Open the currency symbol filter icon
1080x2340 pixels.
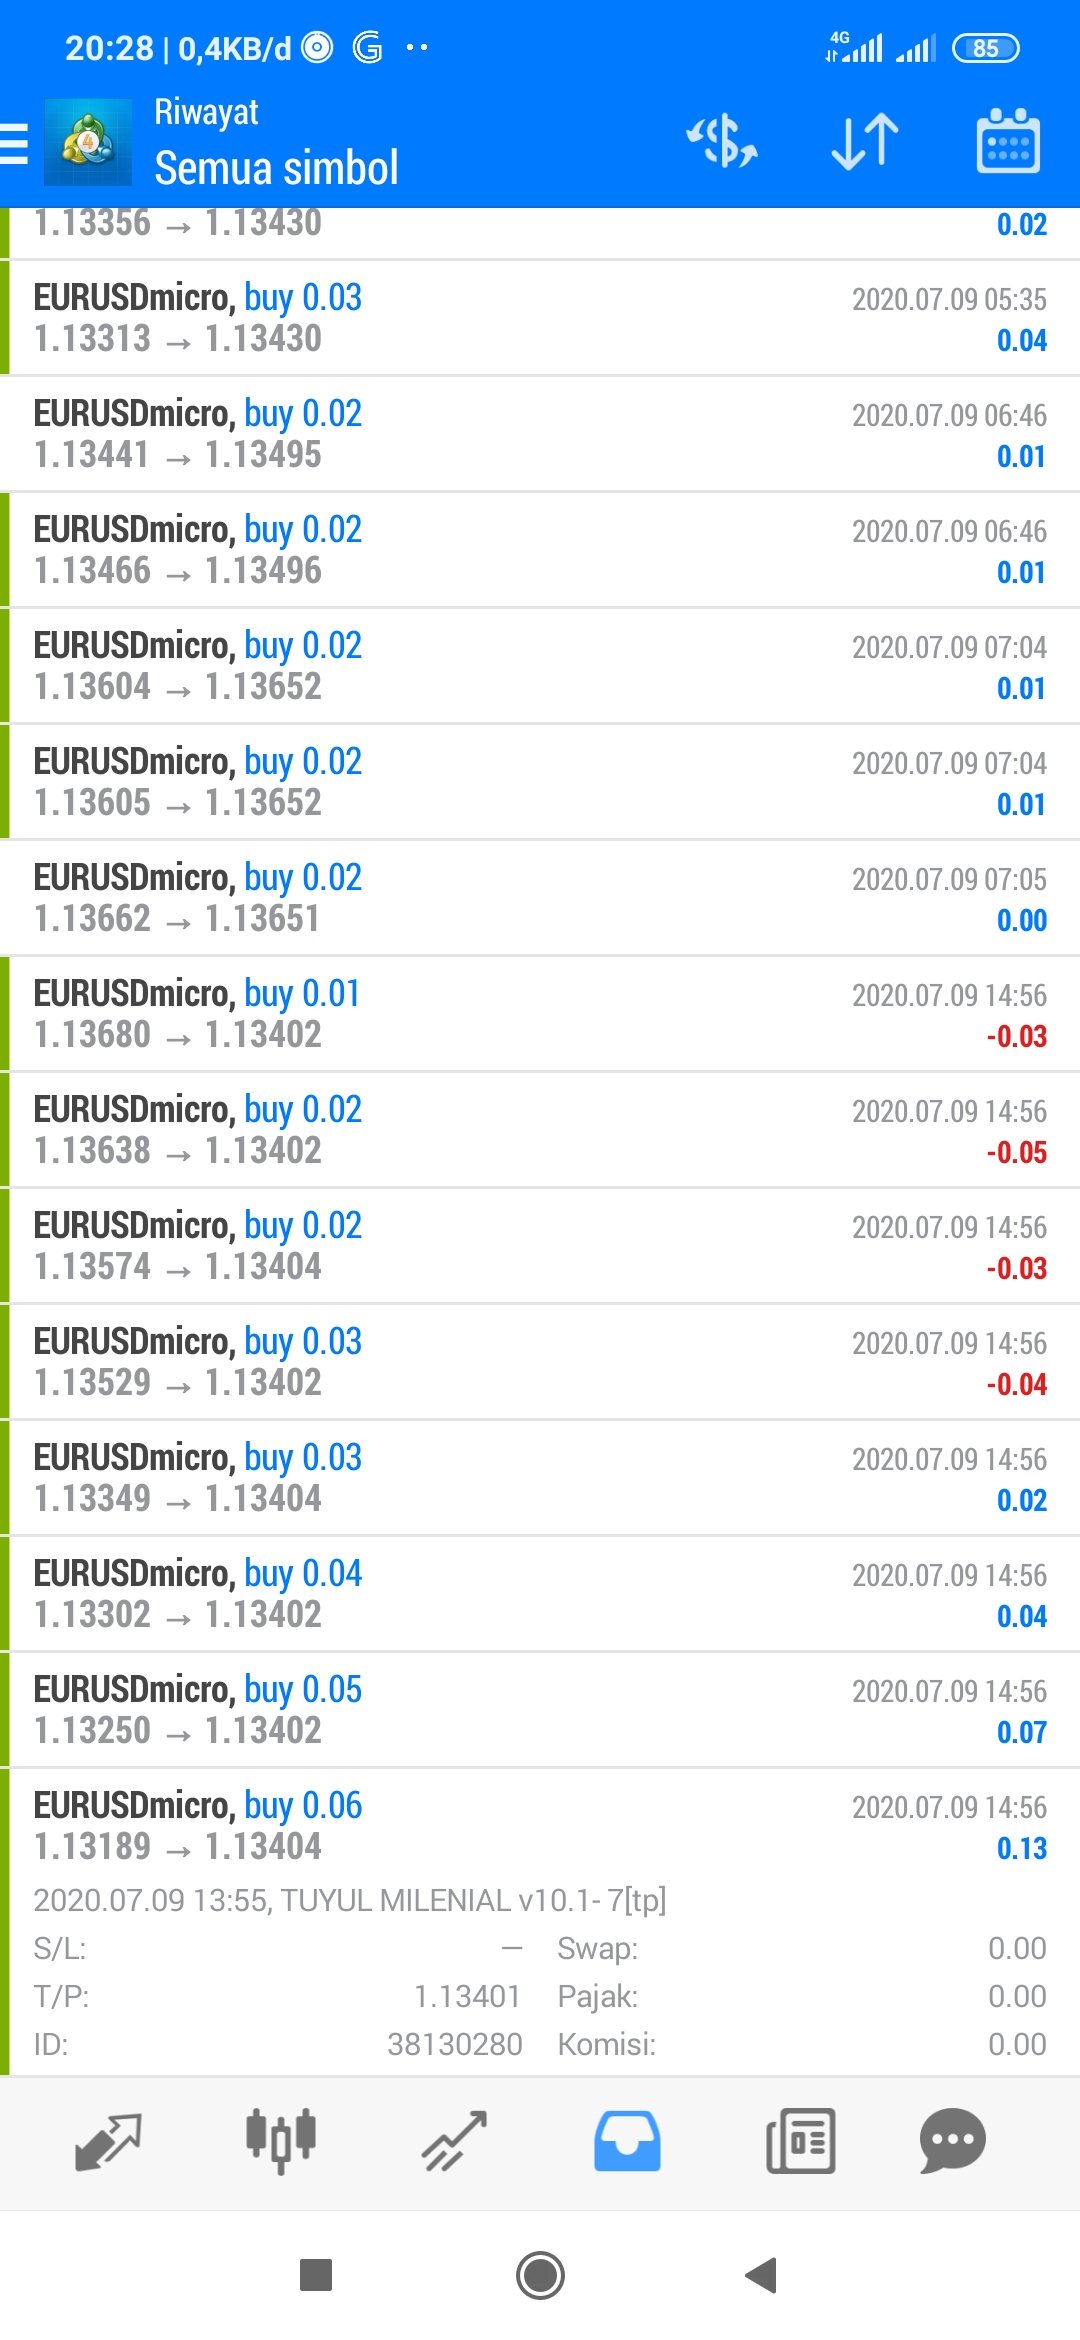pos(722,142)
